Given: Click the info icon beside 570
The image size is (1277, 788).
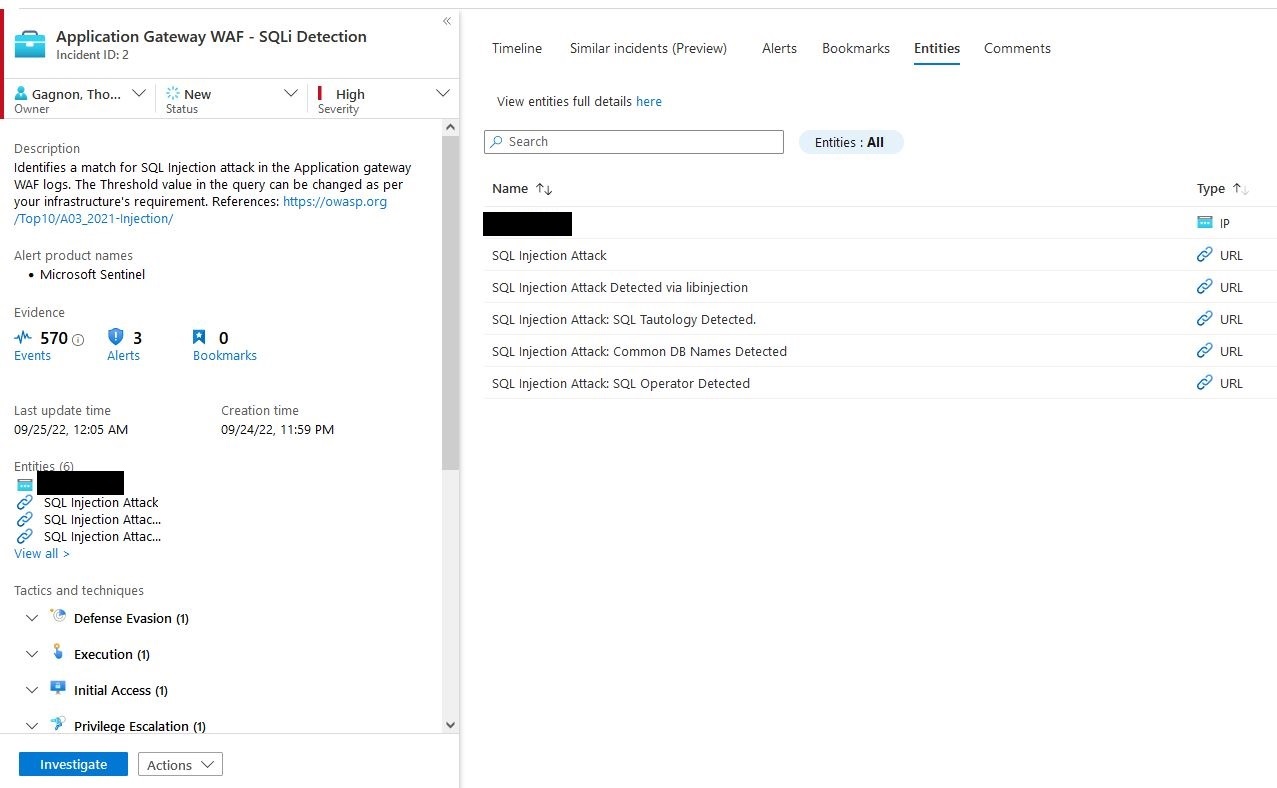Looking at the screenshot, I should (79, 340).
